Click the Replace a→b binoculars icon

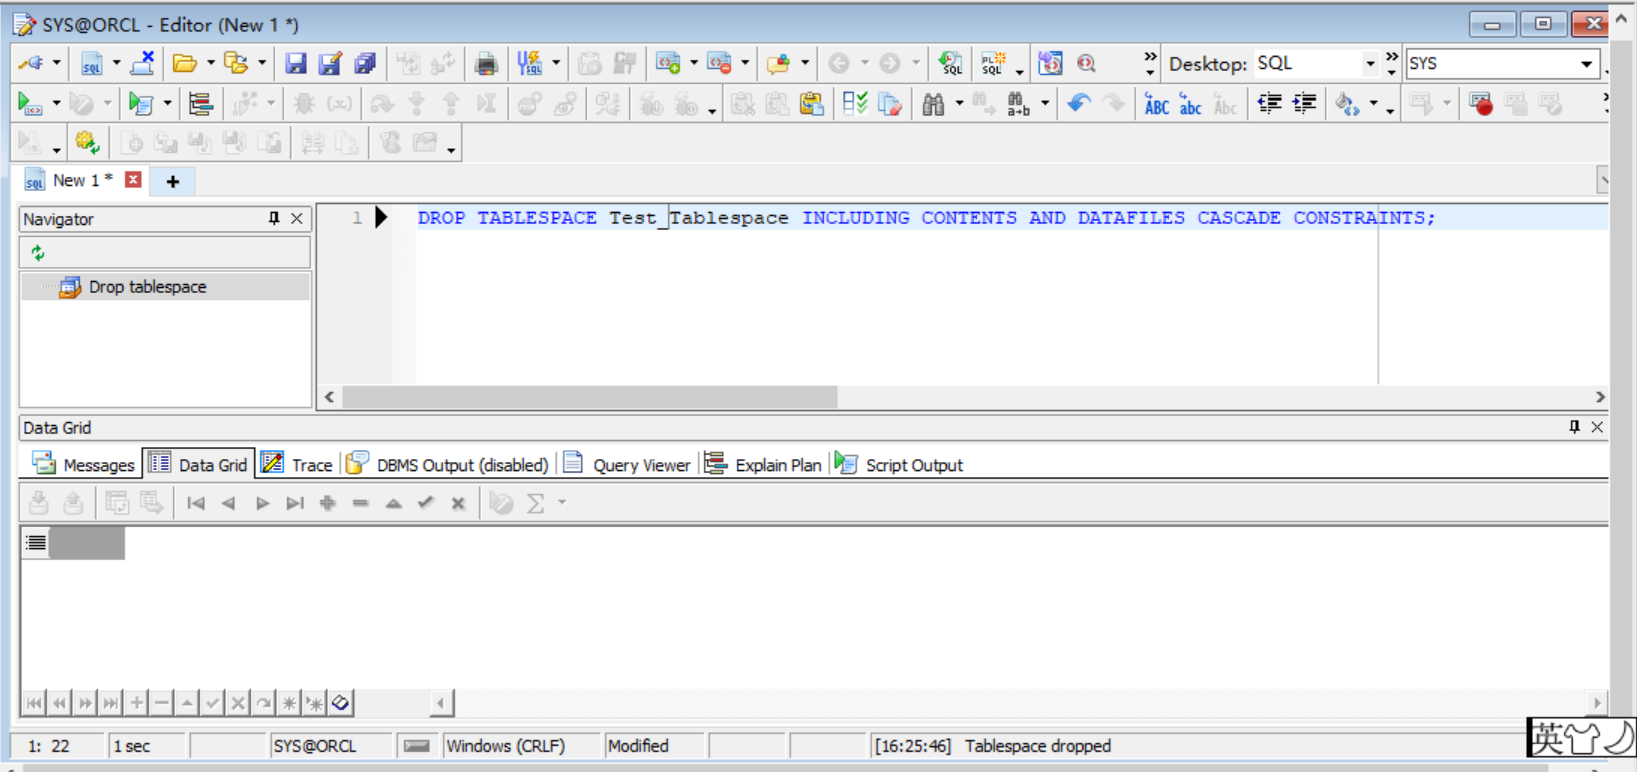point(1018,103)
